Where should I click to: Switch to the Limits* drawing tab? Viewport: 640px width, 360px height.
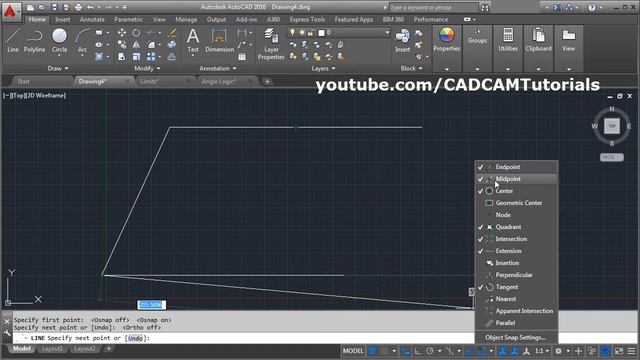[x=149, y=82]
